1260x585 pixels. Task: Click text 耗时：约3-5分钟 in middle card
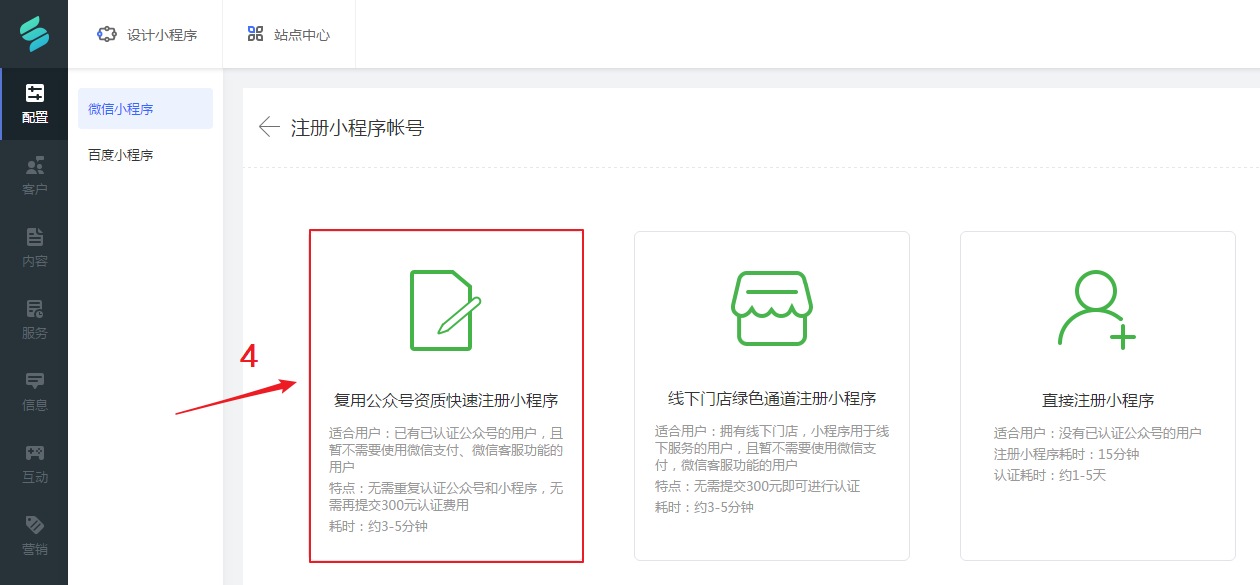click(704, 507)
